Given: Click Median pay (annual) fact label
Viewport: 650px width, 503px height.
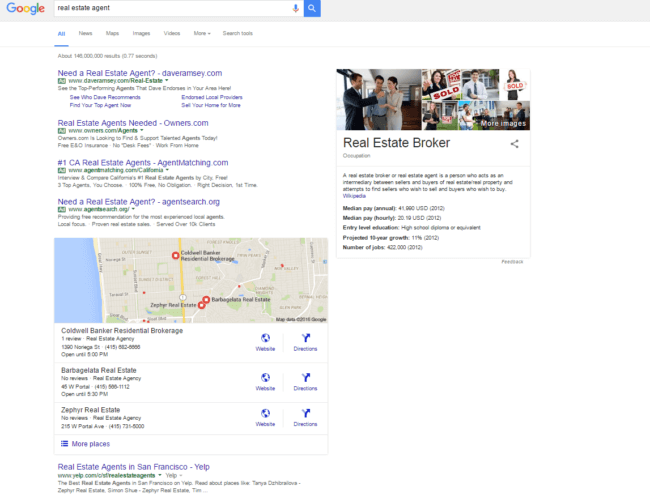Looking at the screenshot, I should coord(369,208).
